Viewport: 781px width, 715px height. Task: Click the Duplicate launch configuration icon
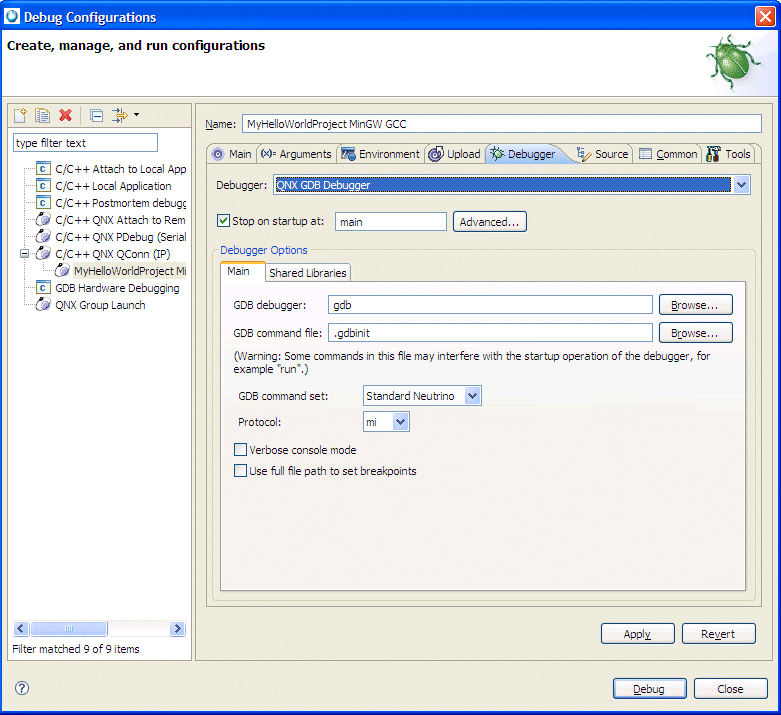pos(43,116)
